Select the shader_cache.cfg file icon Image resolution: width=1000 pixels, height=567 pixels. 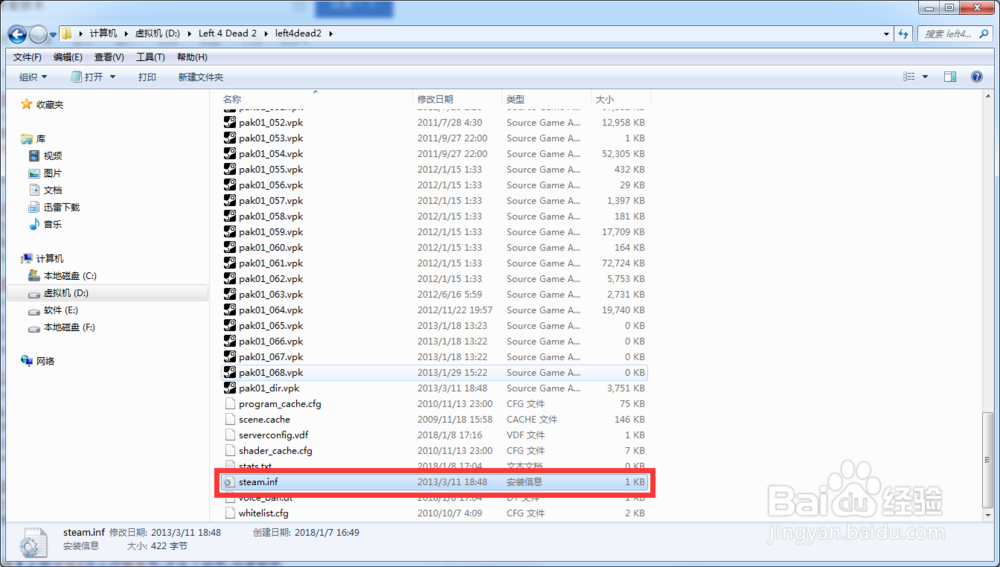point(230,450)
